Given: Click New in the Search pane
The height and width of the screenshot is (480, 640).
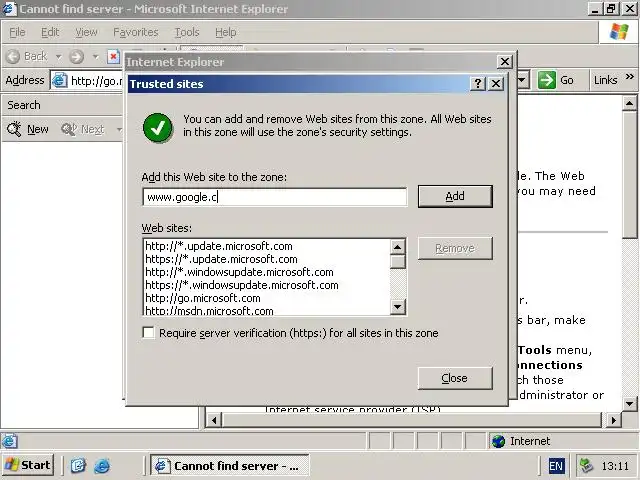Looking at the screenshot, I should [x=28, y=129].
